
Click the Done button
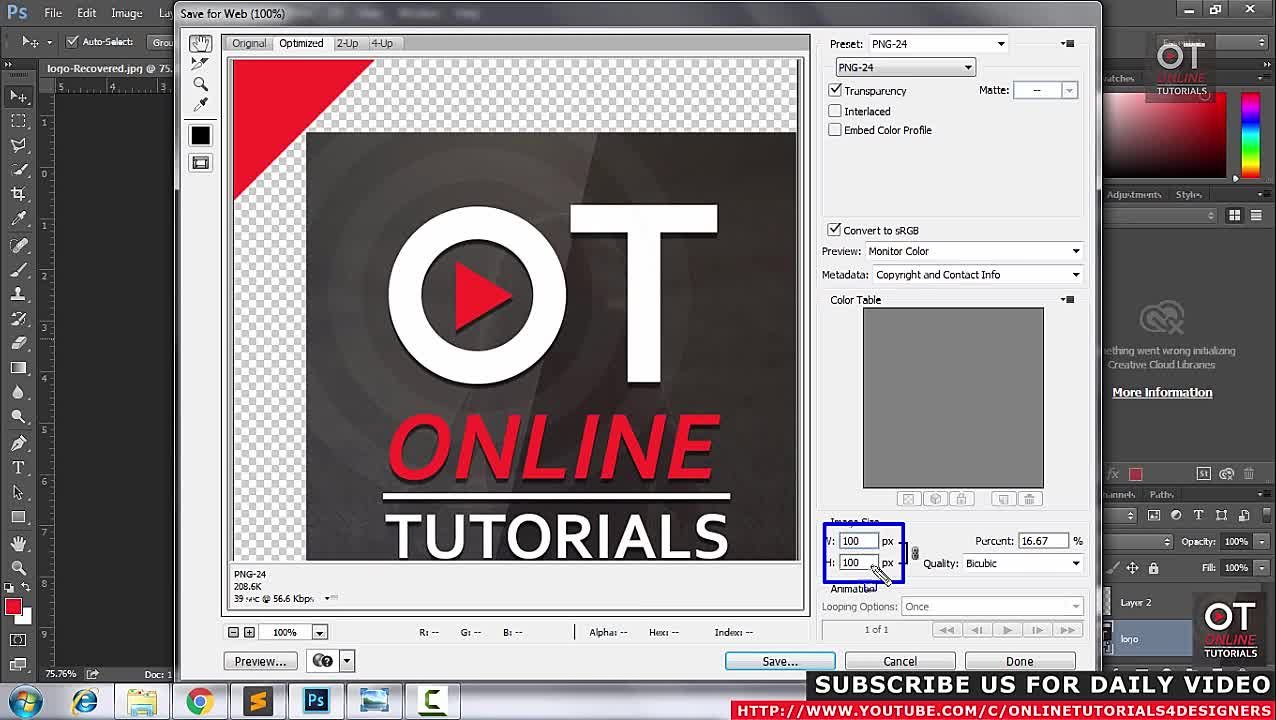1020,661
